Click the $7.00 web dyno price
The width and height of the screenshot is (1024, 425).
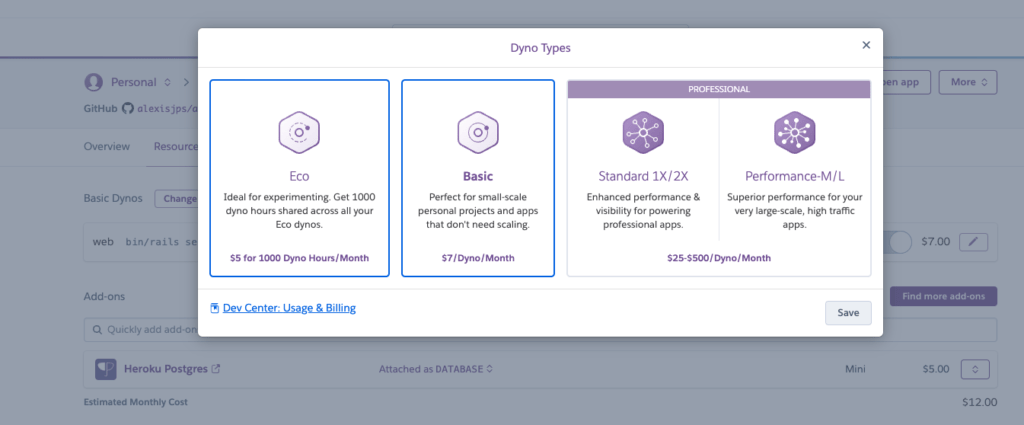(x=935, y=242)
